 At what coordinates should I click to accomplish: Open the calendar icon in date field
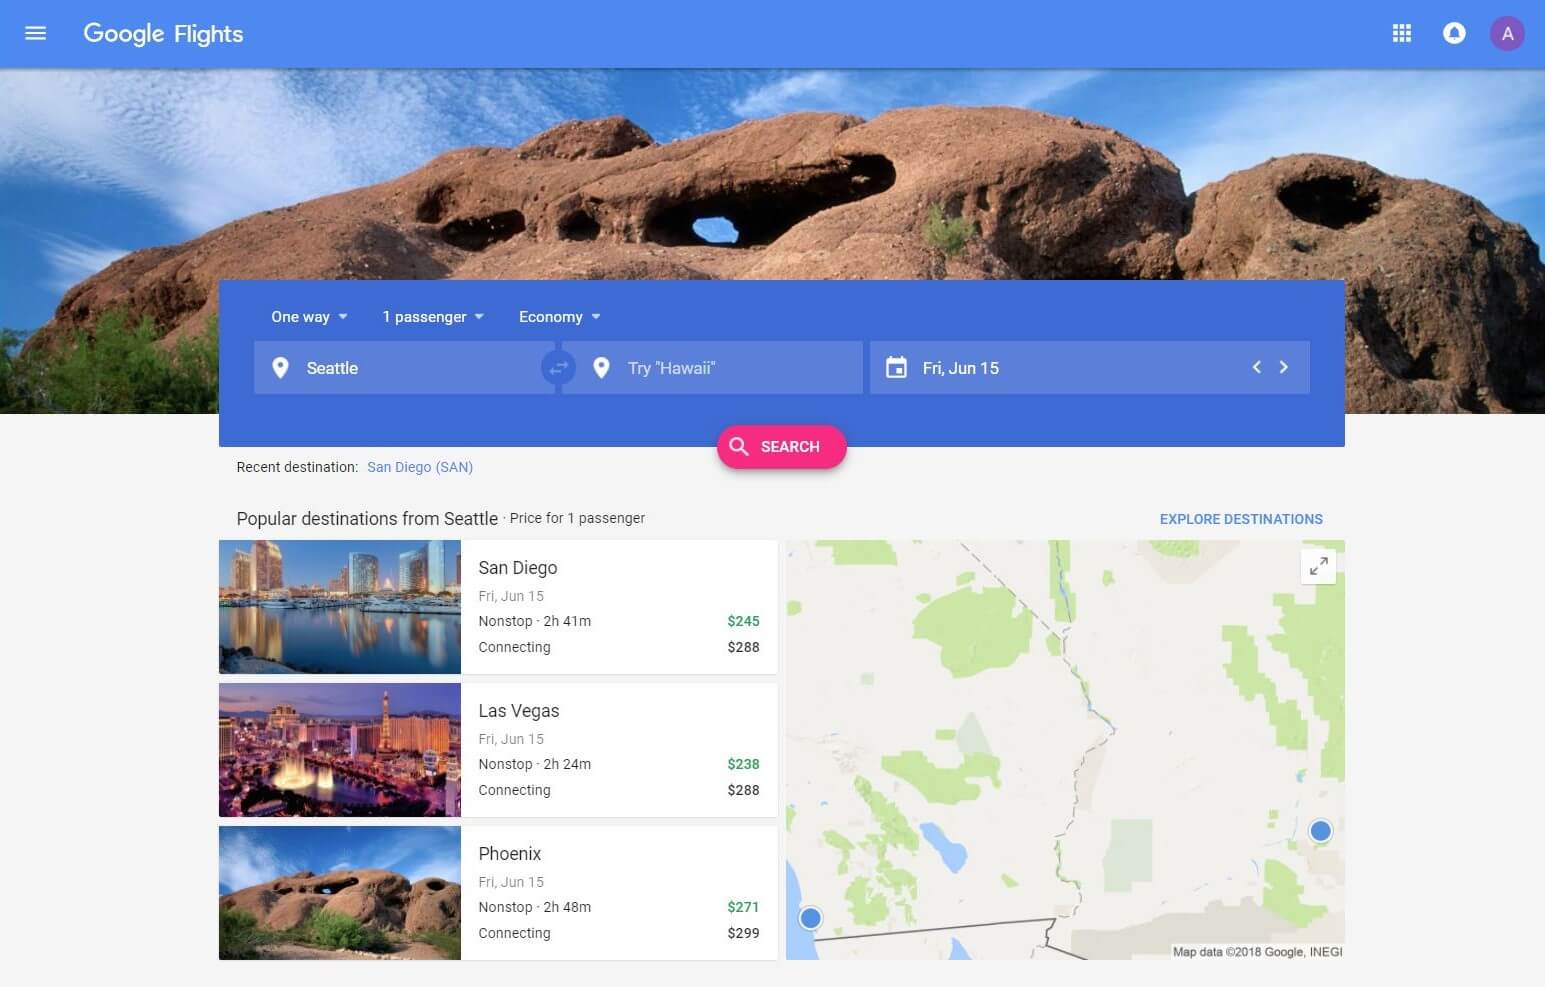[895, 367]
